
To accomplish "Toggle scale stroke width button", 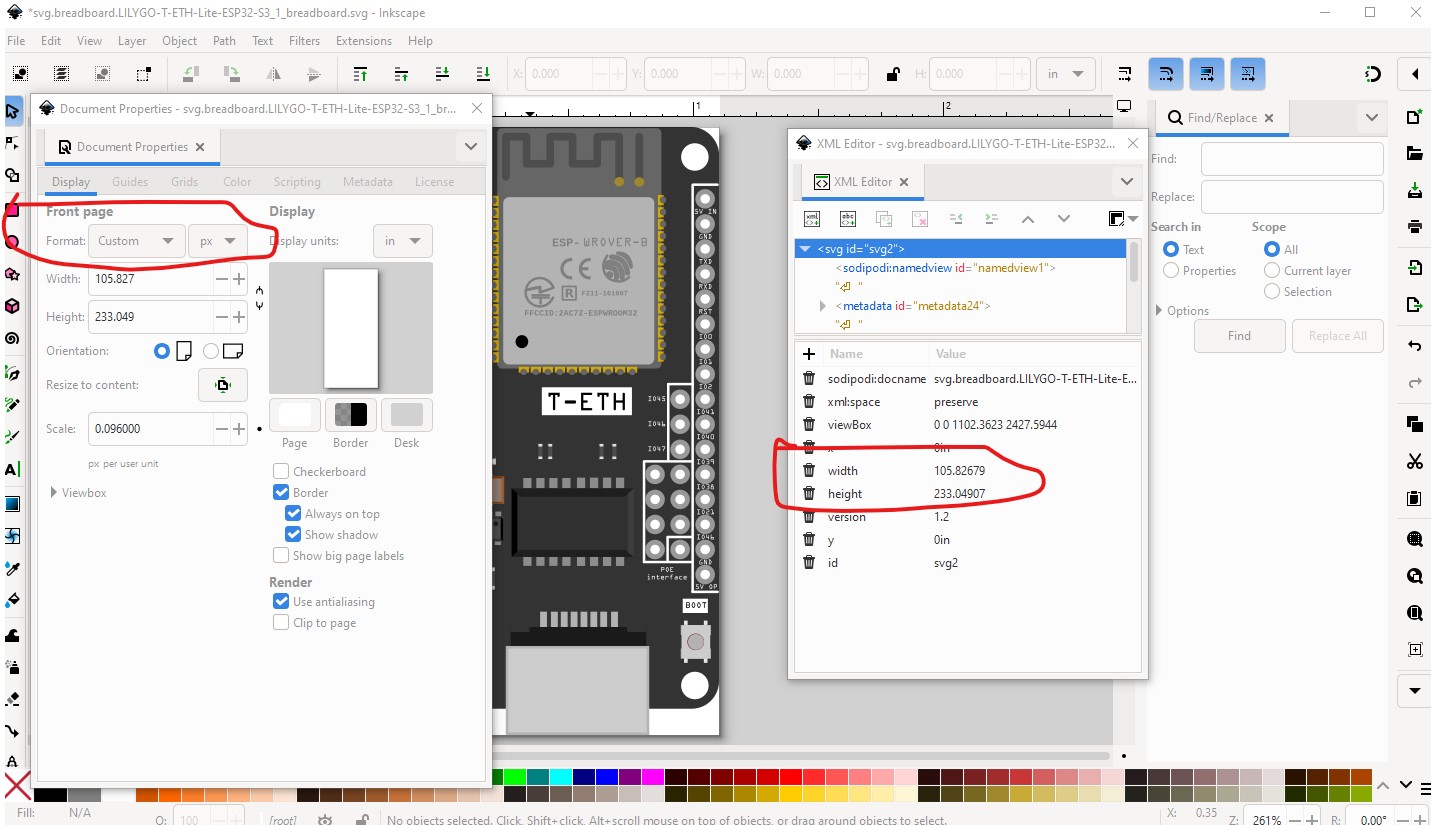I will pyautogui.click(x=1125, y=73).
